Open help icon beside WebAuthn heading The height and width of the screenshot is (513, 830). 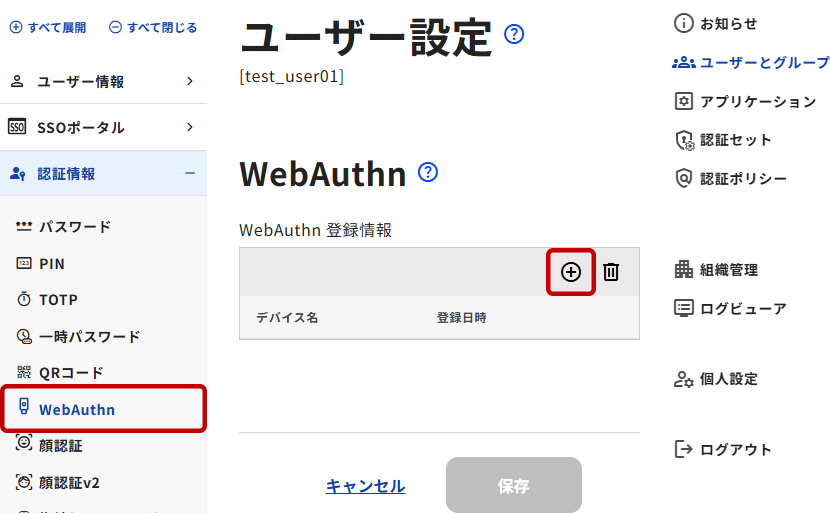coord(428,173)
